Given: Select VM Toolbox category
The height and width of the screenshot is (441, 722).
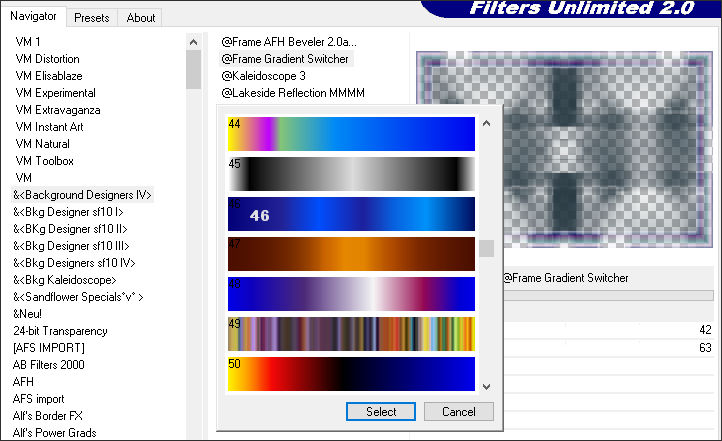Looking at the screenshot, I should click(x=44, y=161).
